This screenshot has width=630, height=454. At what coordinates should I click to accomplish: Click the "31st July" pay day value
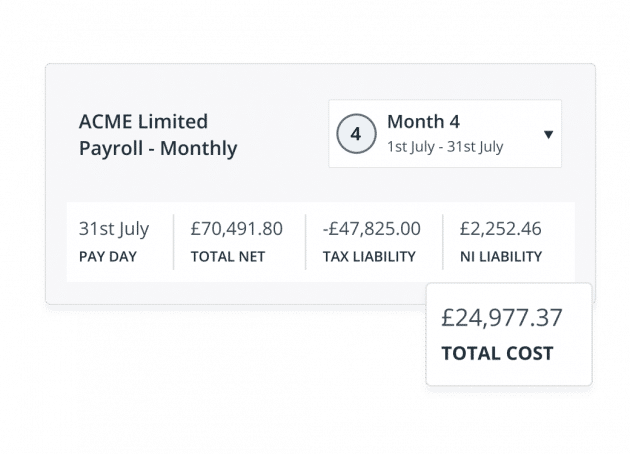(114, 228)
